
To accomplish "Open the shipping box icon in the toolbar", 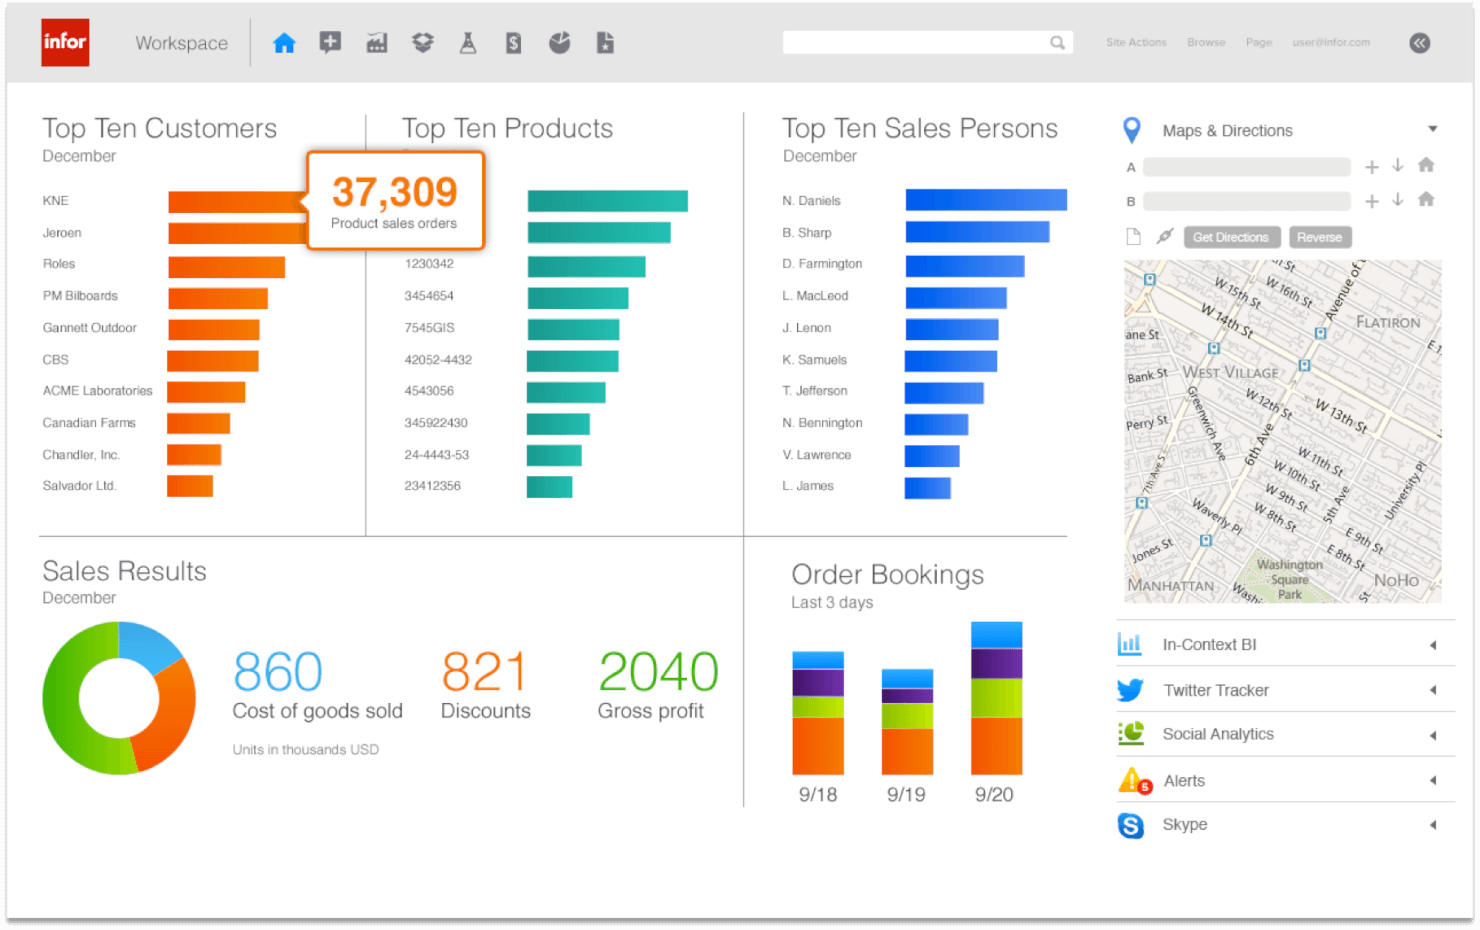I will [x=422, y=42].
